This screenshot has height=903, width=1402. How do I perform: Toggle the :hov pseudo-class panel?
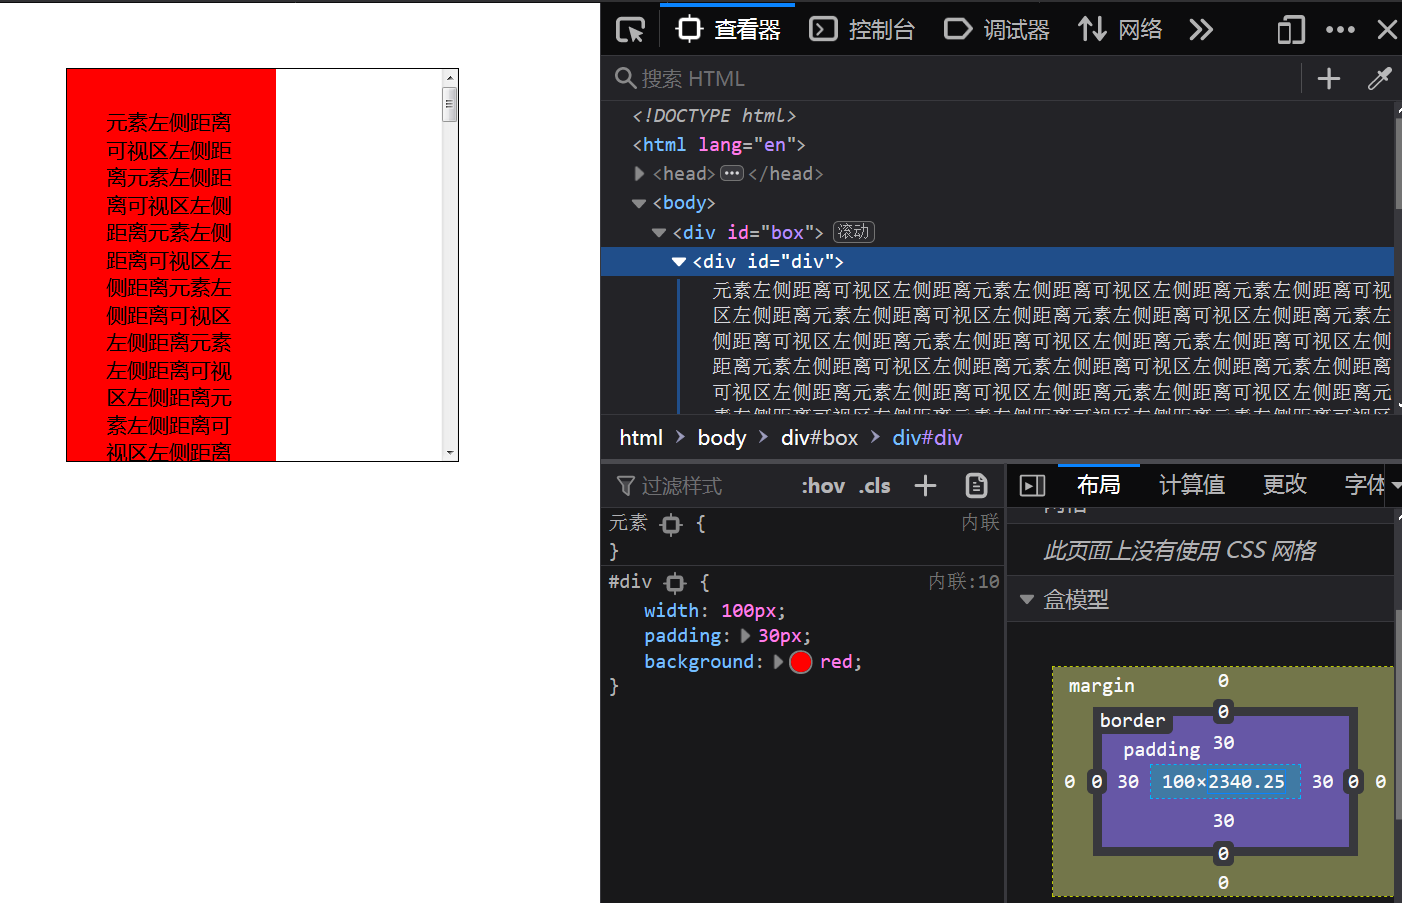click(823, 486)
